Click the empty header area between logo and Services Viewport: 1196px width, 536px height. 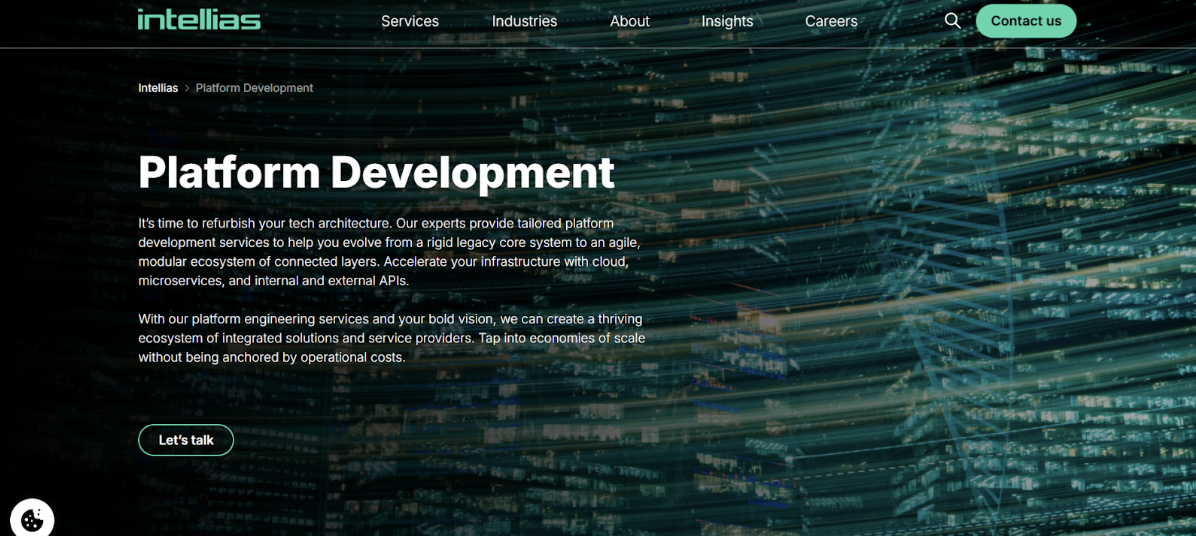pyautogui.click(x=320, y=21)
